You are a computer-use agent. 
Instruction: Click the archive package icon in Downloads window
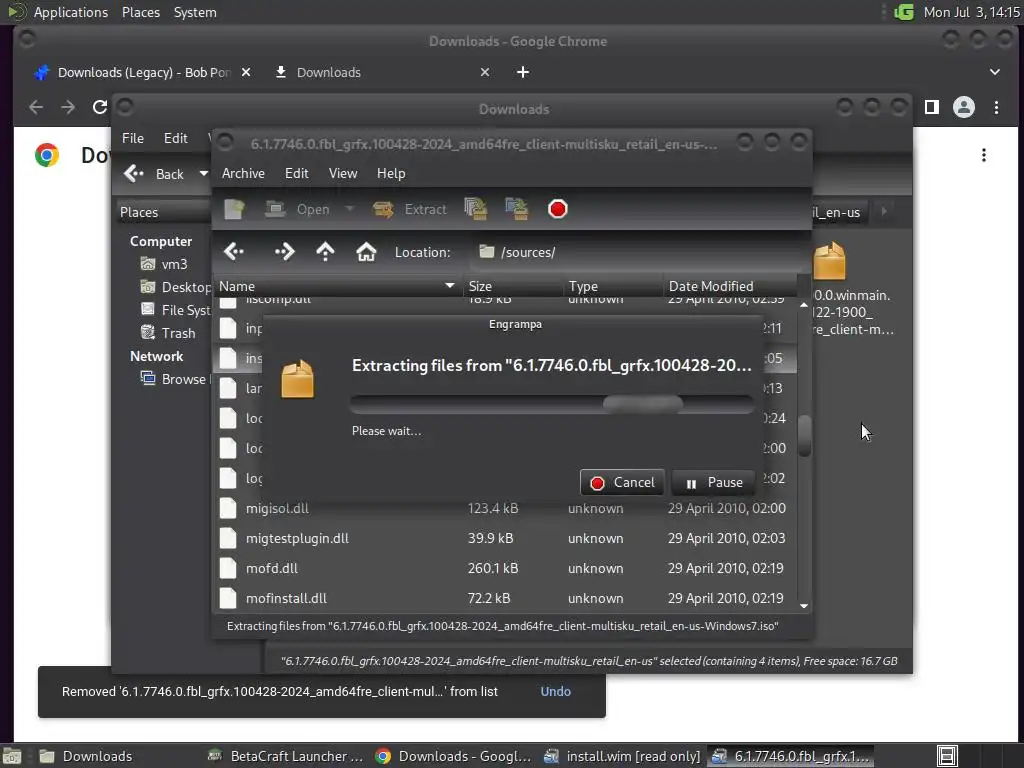(829, 261)
